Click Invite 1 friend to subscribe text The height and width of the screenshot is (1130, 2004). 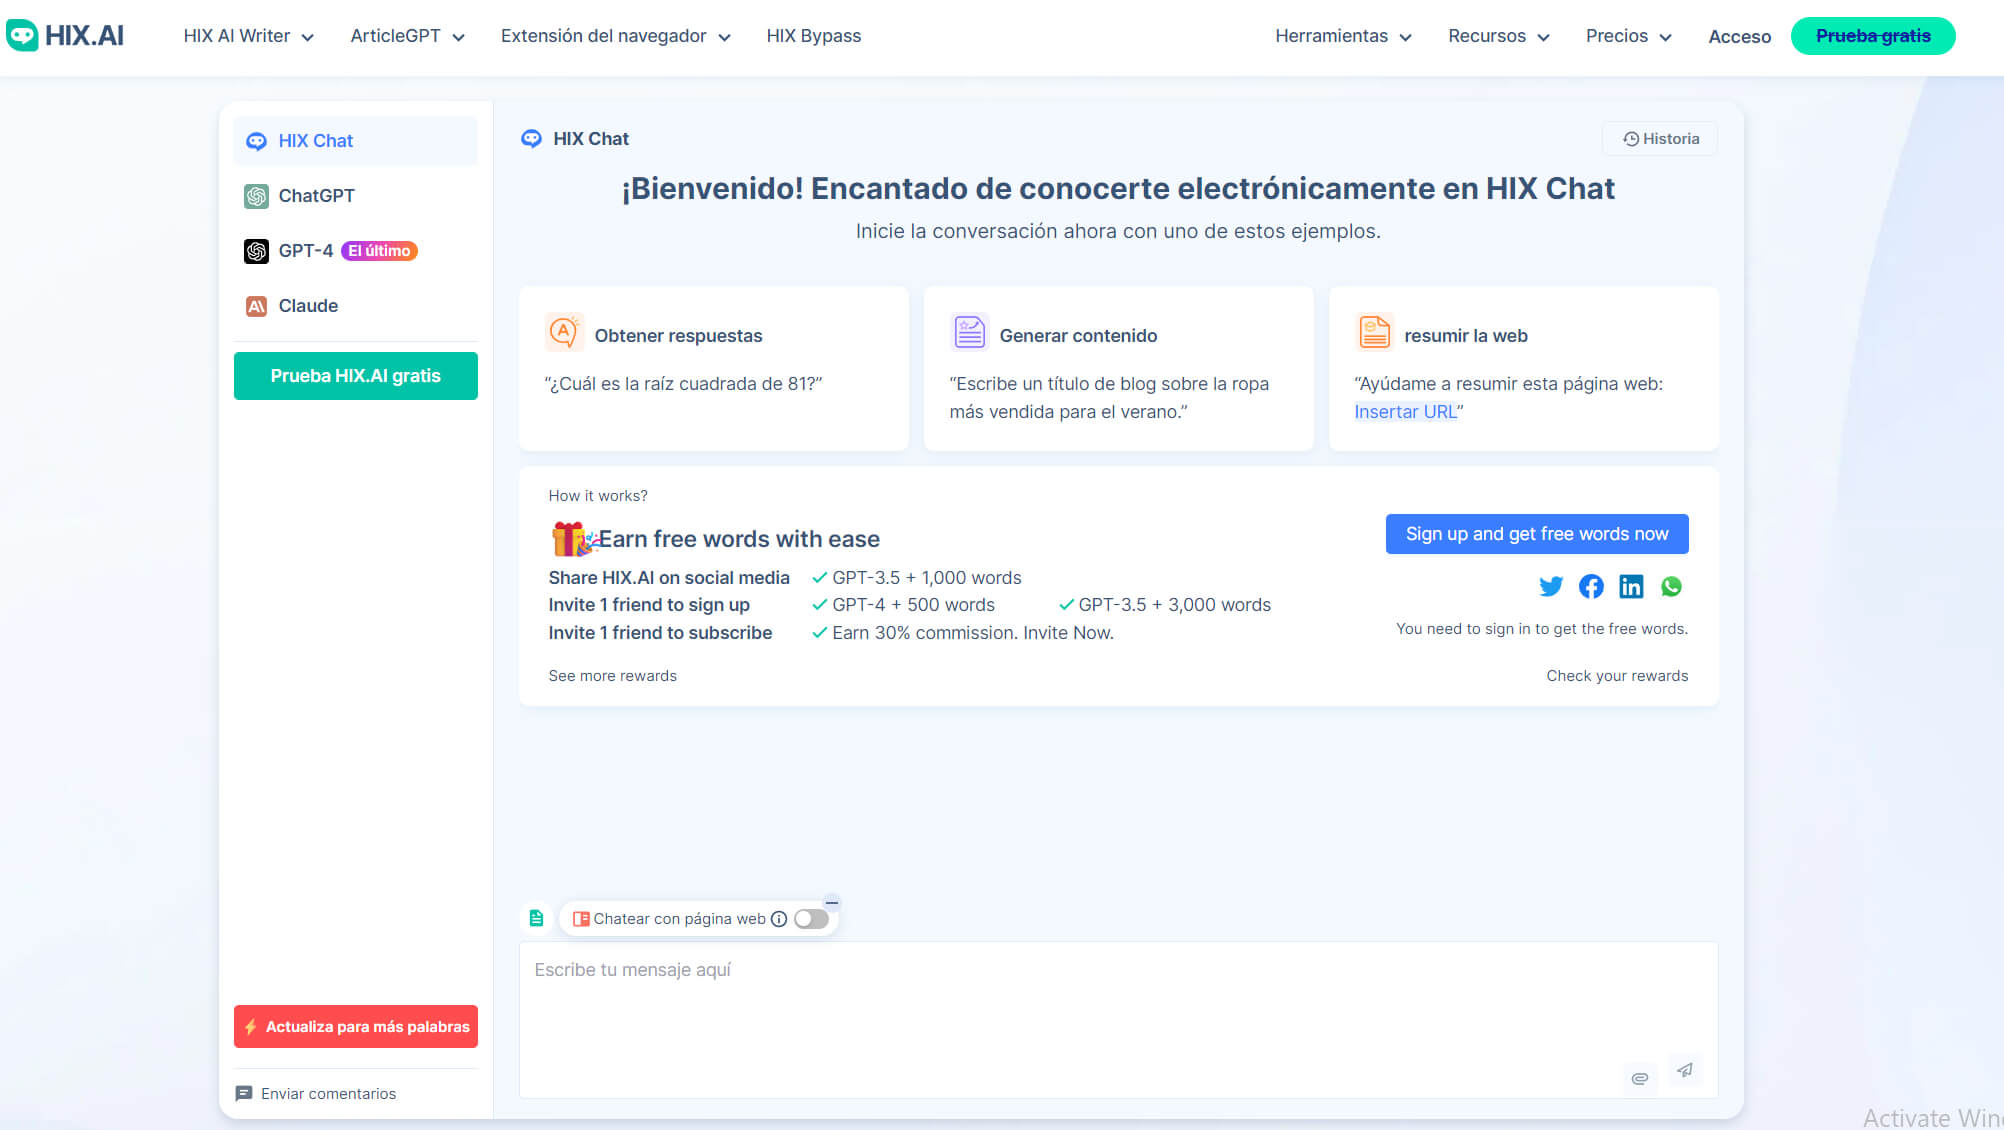click(x=660, y=633)
